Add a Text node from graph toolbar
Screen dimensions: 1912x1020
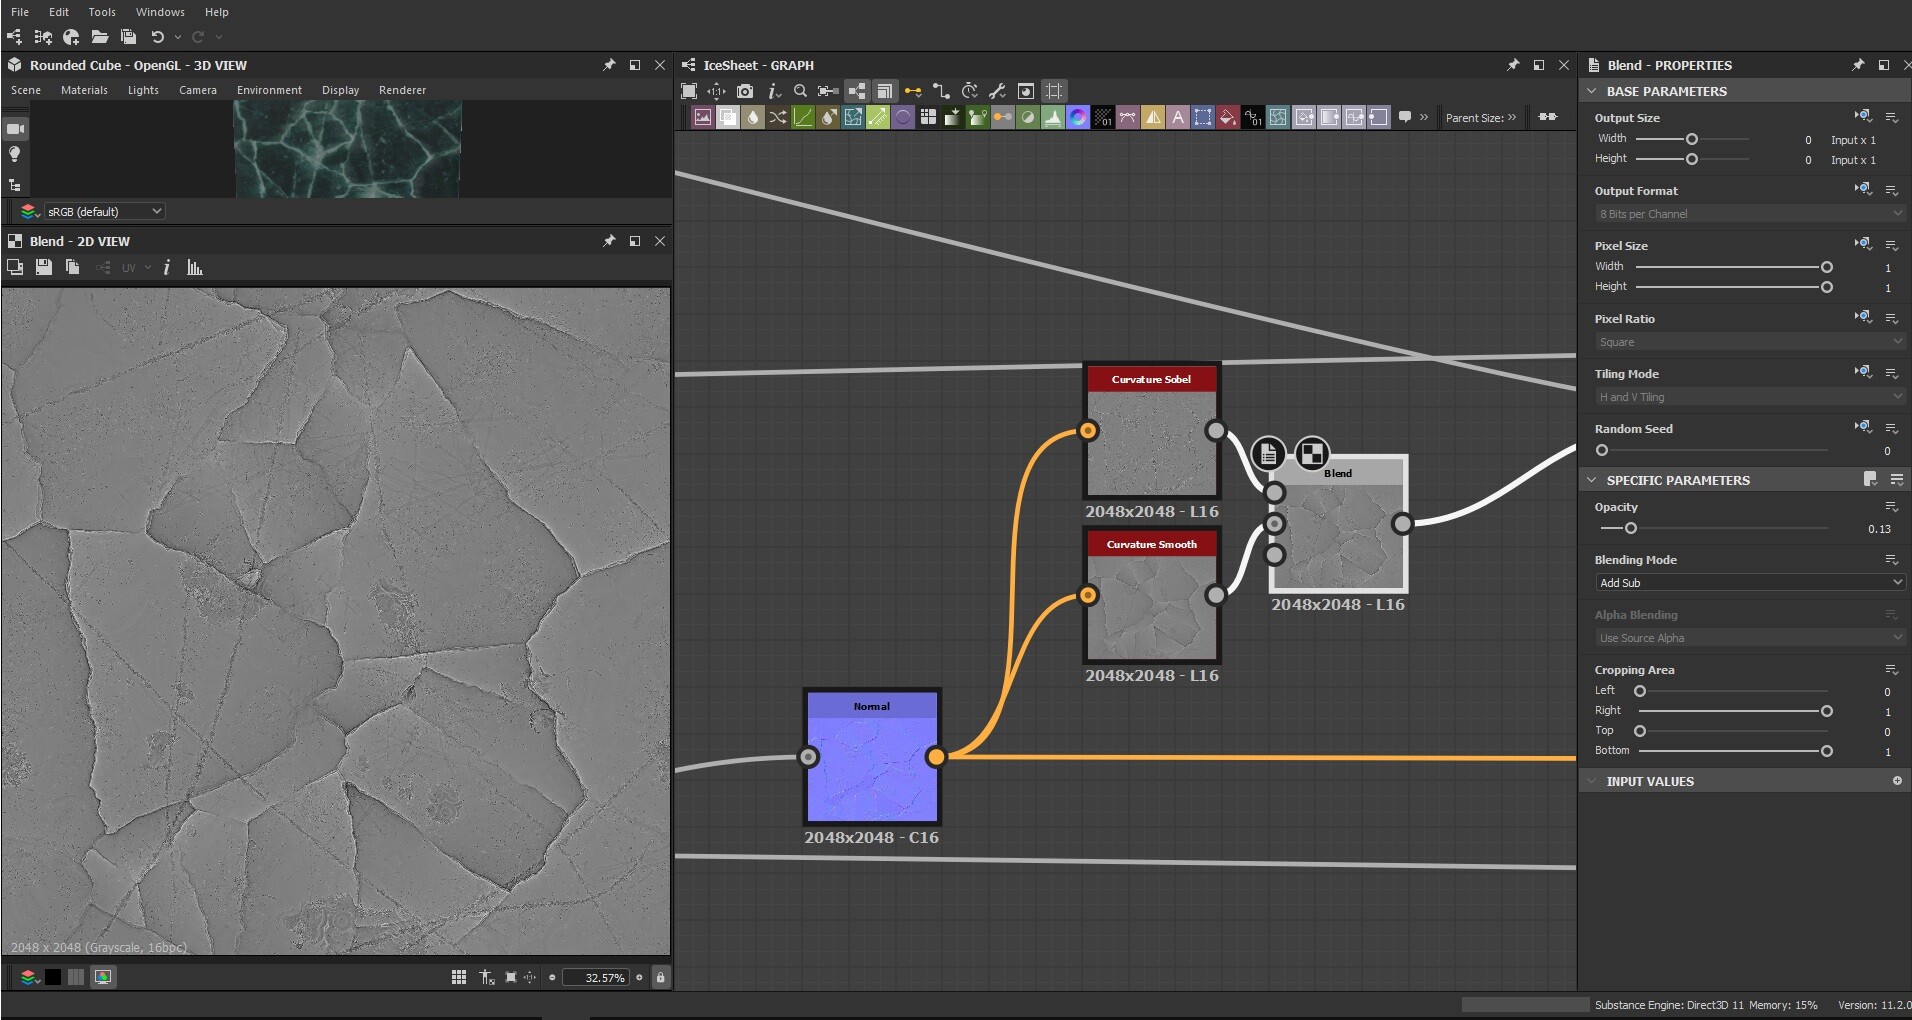tap(1178, 118)
